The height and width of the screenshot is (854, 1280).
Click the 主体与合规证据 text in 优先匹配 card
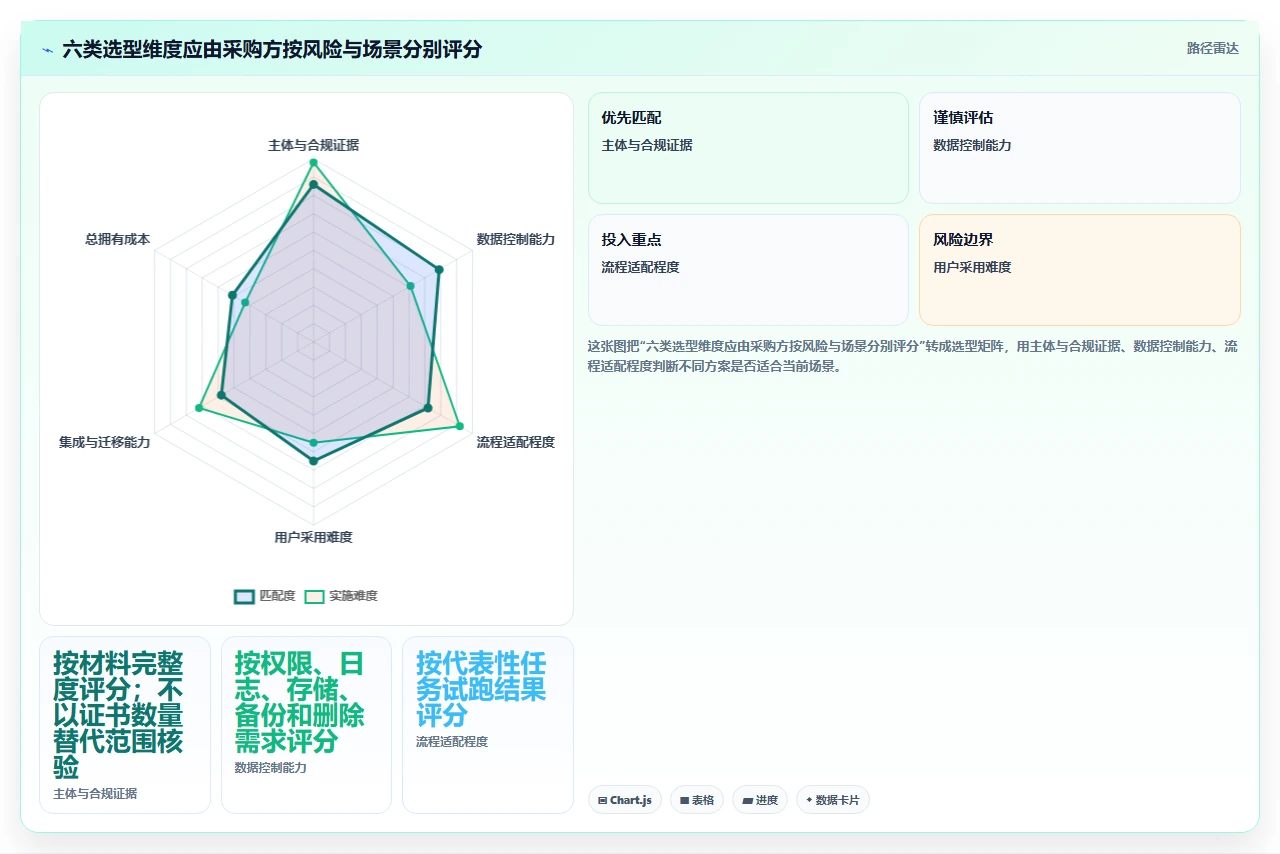[647, 145]
